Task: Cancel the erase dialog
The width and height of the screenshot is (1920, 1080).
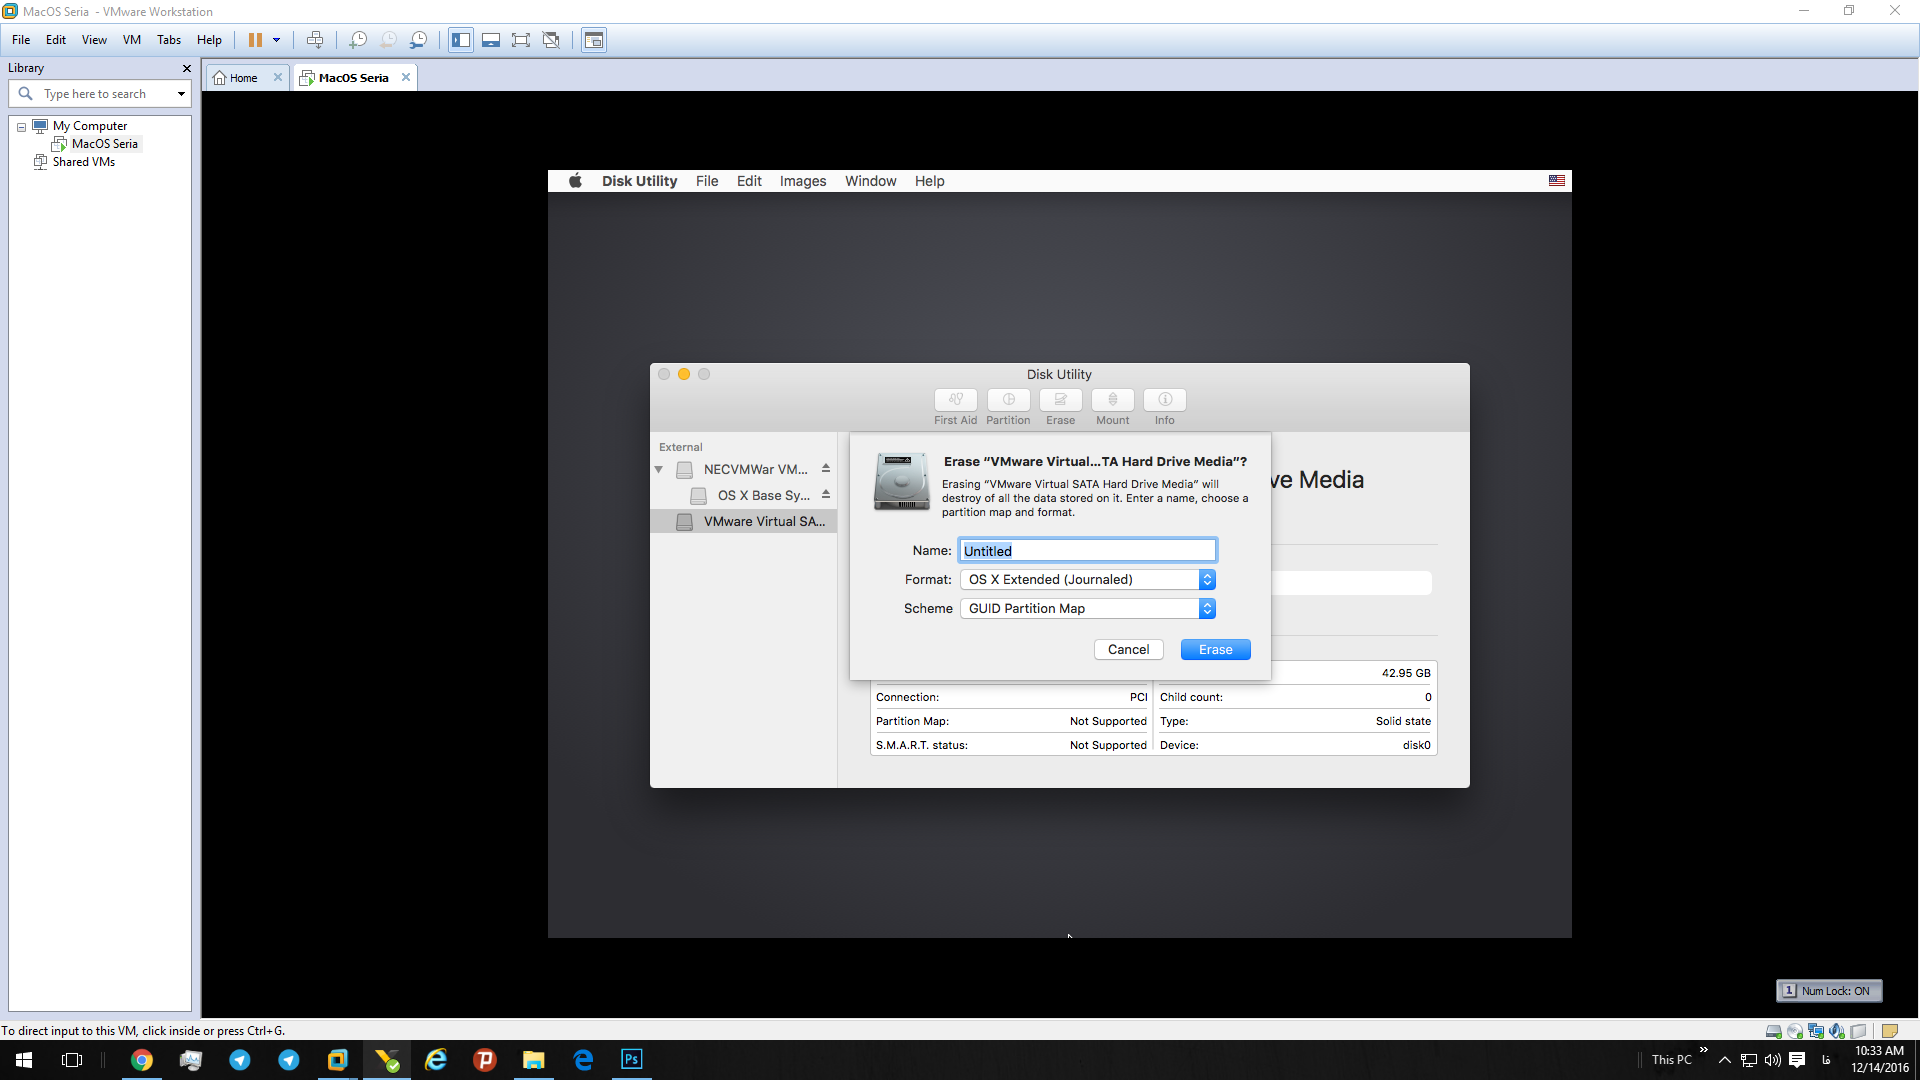Action: click(1128, 650)
